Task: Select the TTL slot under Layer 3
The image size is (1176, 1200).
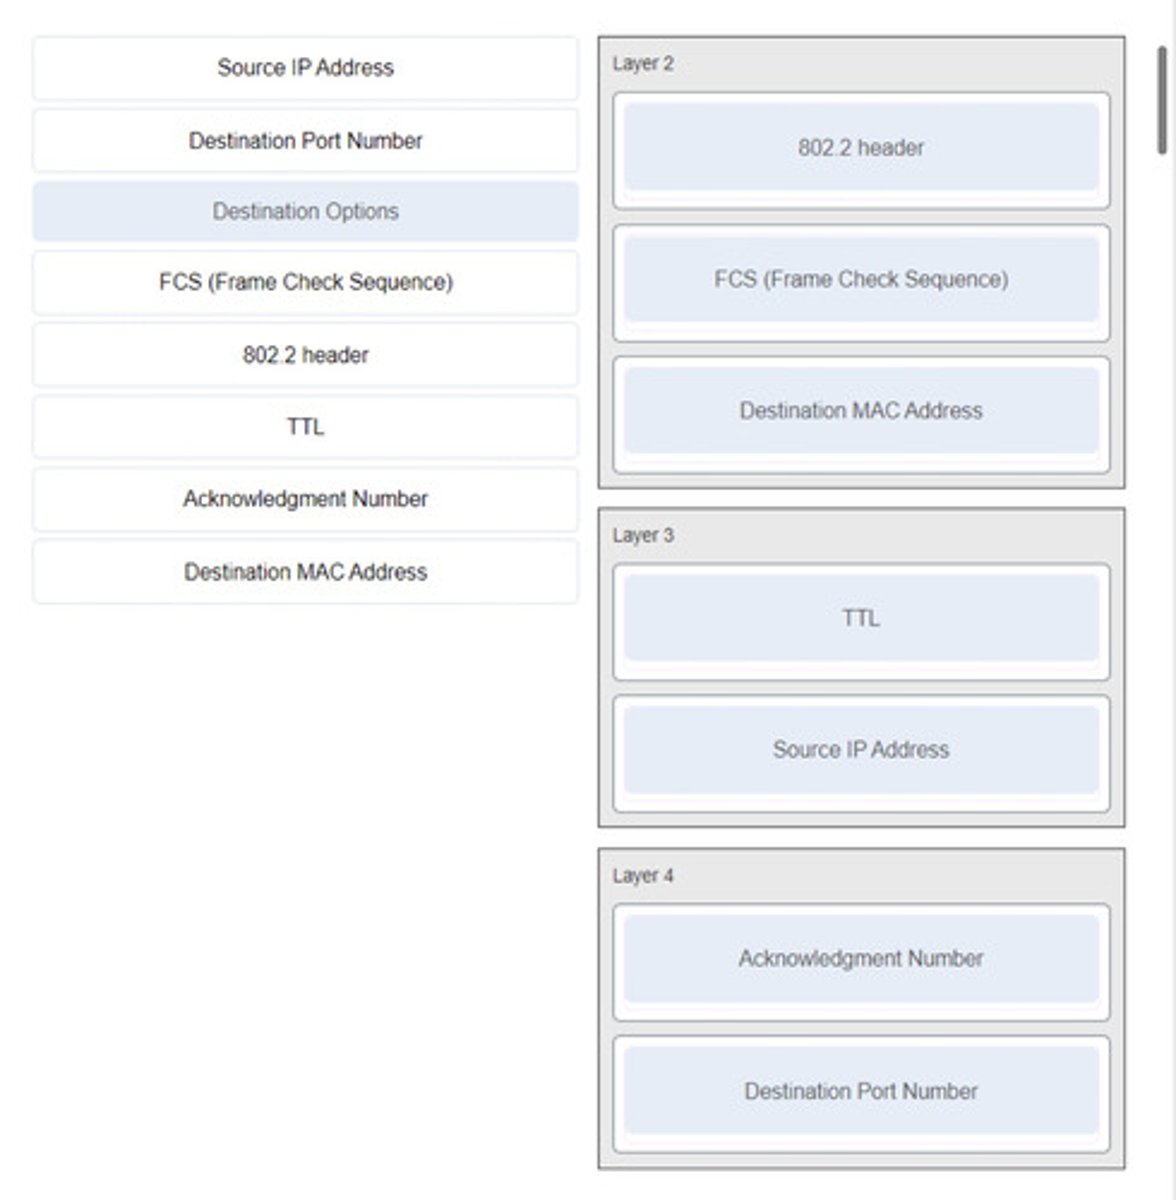Action: (x=861, y=618)
